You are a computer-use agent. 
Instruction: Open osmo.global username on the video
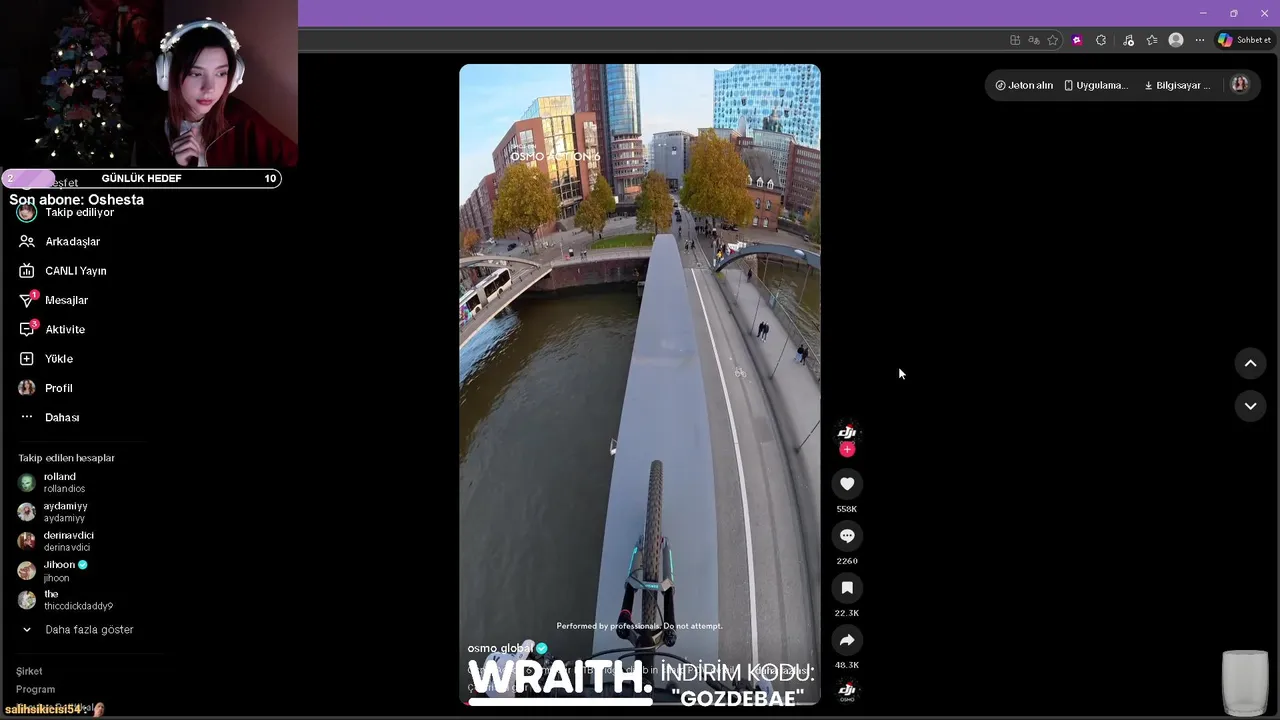click(500, 648)
